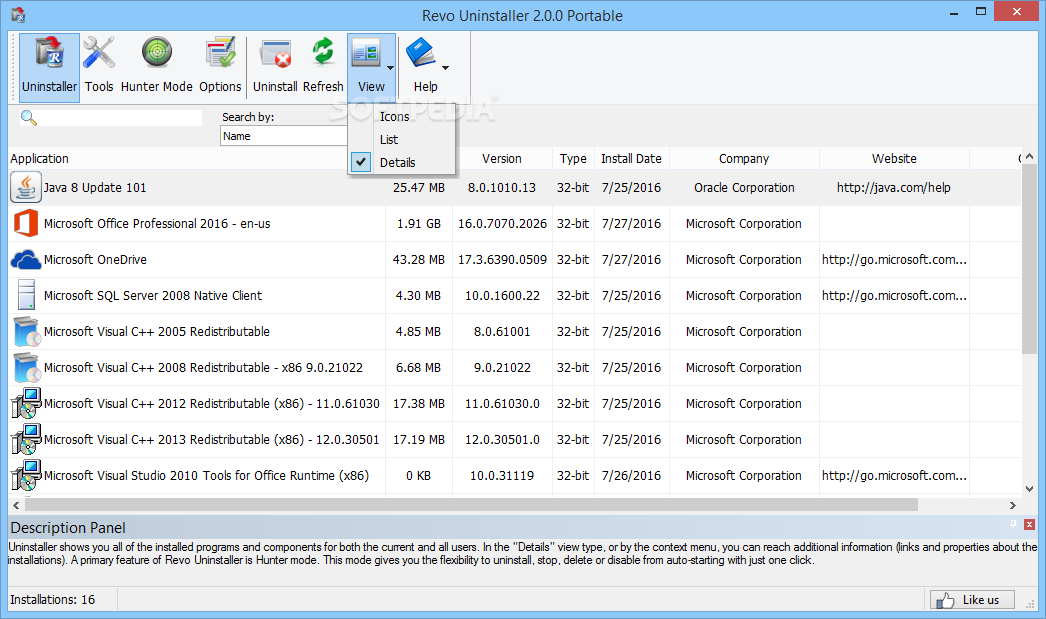
Task: Click the status bar resize grip
Action: pos(1029,603)
